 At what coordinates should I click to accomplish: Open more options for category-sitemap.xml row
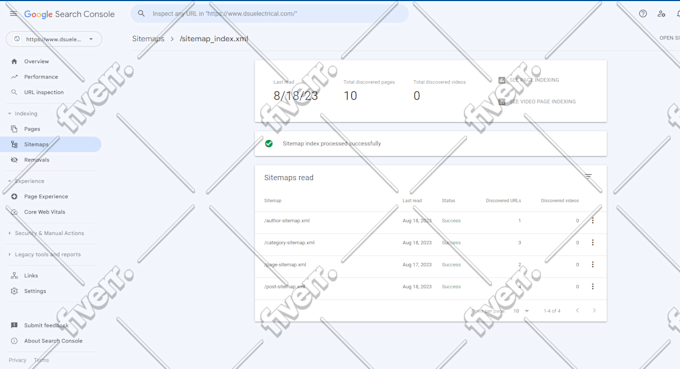592,243
